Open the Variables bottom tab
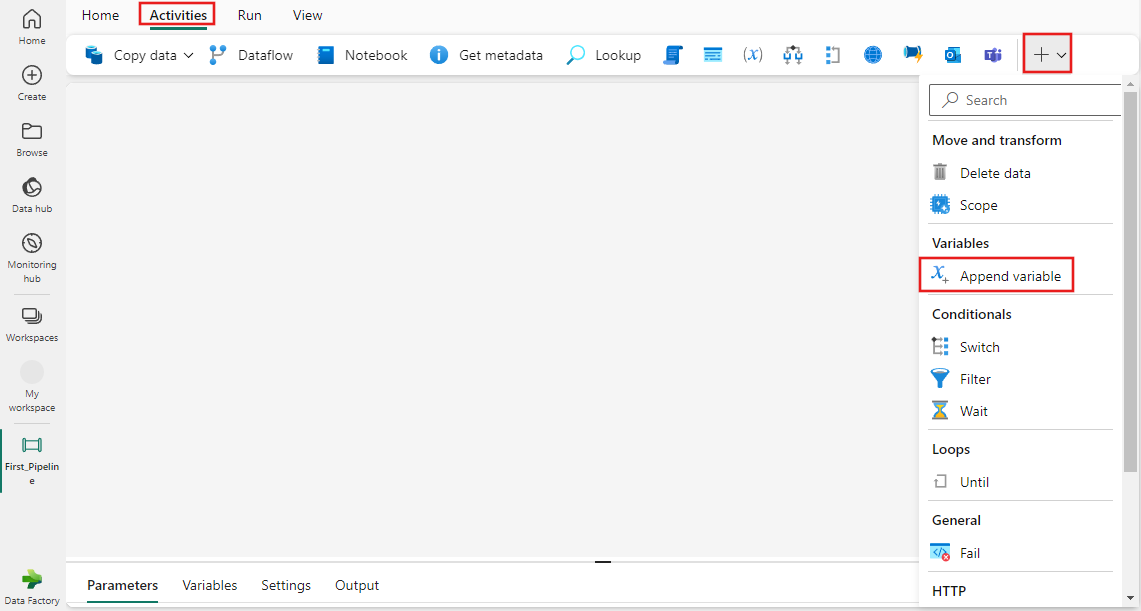1141x611 pixels. coord(210,586)
